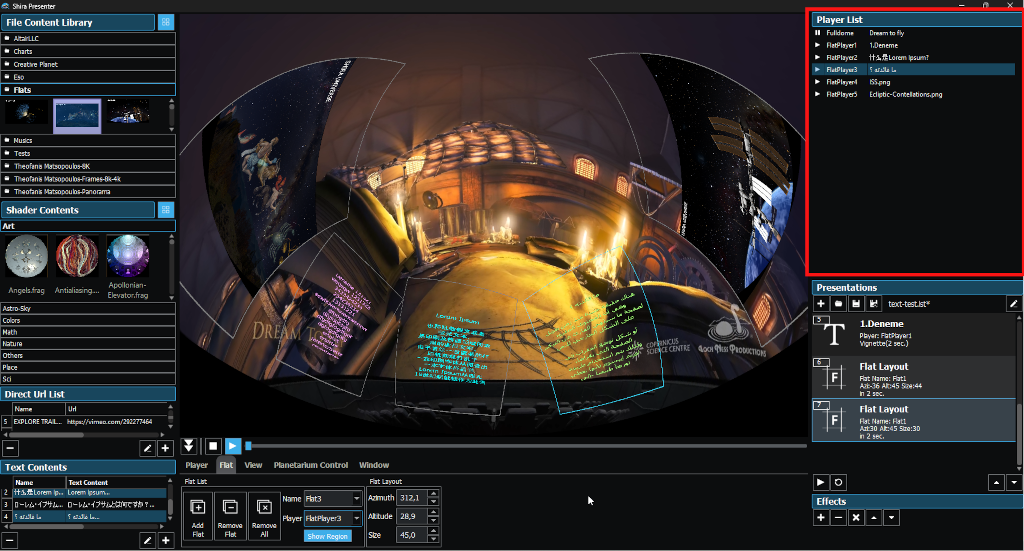Pause the Fulldome player in Player List
This screenshot has width=1024, height=551.
(x=818, y=33)
